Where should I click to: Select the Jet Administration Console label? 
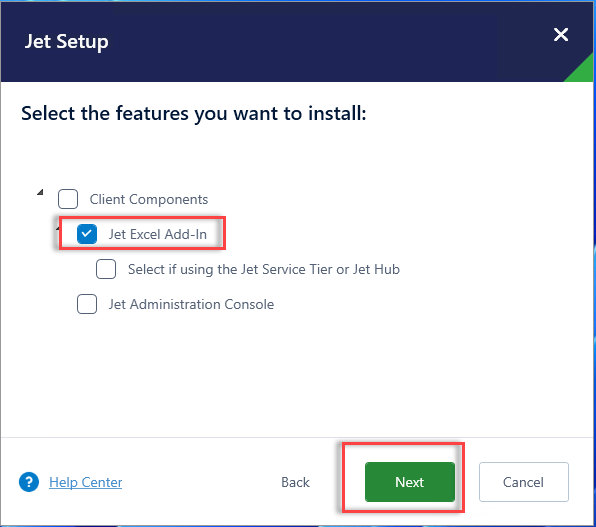coord(191,304)
